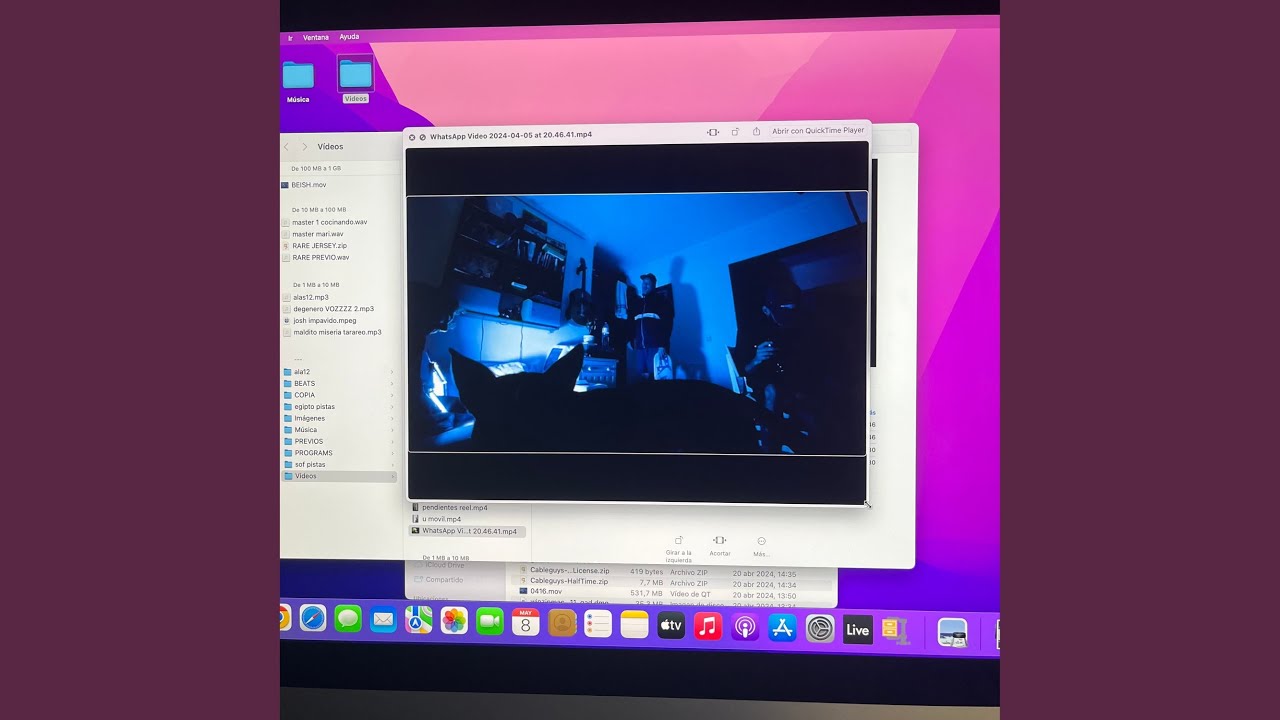Open Maps from the Dock
Viewport: 1280px width, 720px height.
click(x=419, y=620)
